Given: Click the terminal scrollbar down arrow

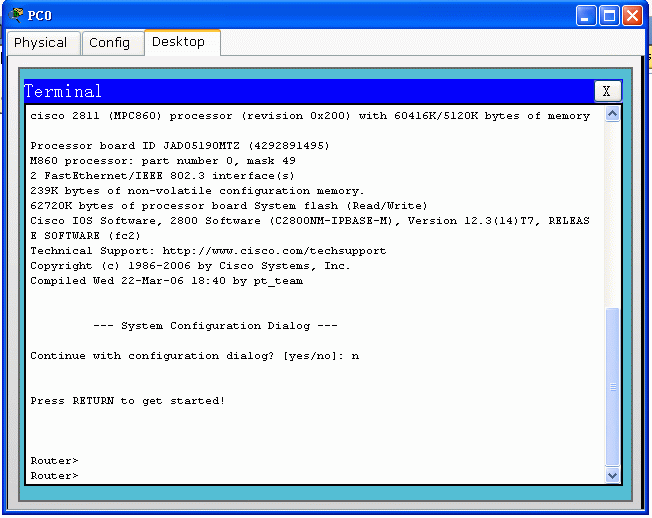Looking at the screenshot, I should (x=613, y=476).
